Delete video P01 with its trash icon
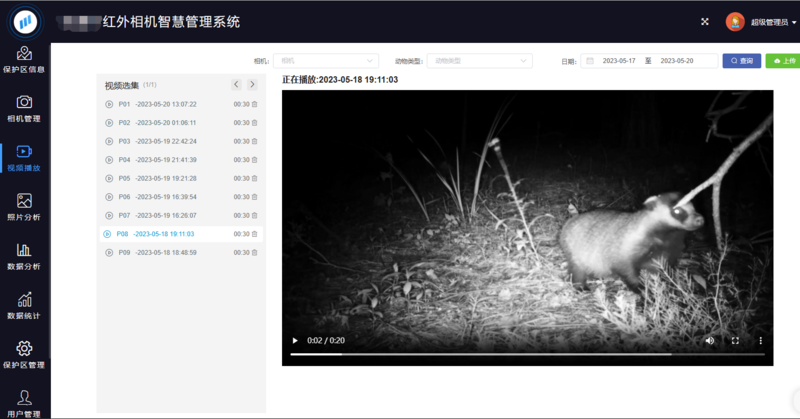The width and height of the screenshot is (800, 419). point(255,104)
